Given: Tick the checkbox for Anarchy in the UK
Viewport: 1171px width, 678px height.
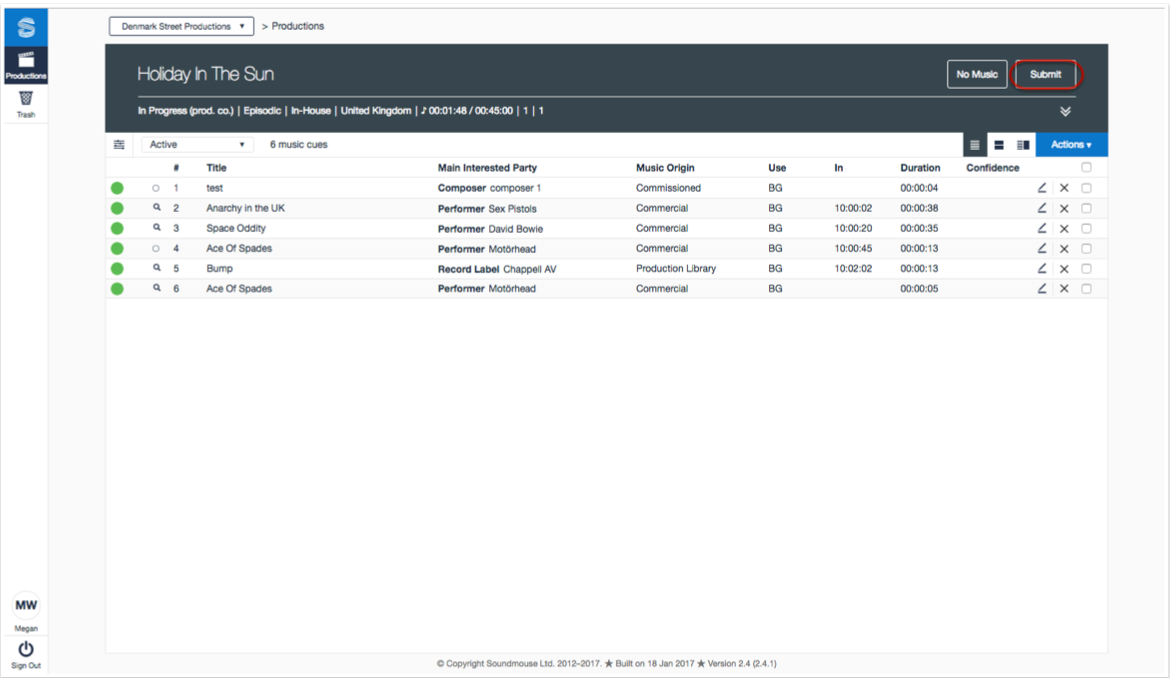Looking at the screenshot, I should point(1087,208).
